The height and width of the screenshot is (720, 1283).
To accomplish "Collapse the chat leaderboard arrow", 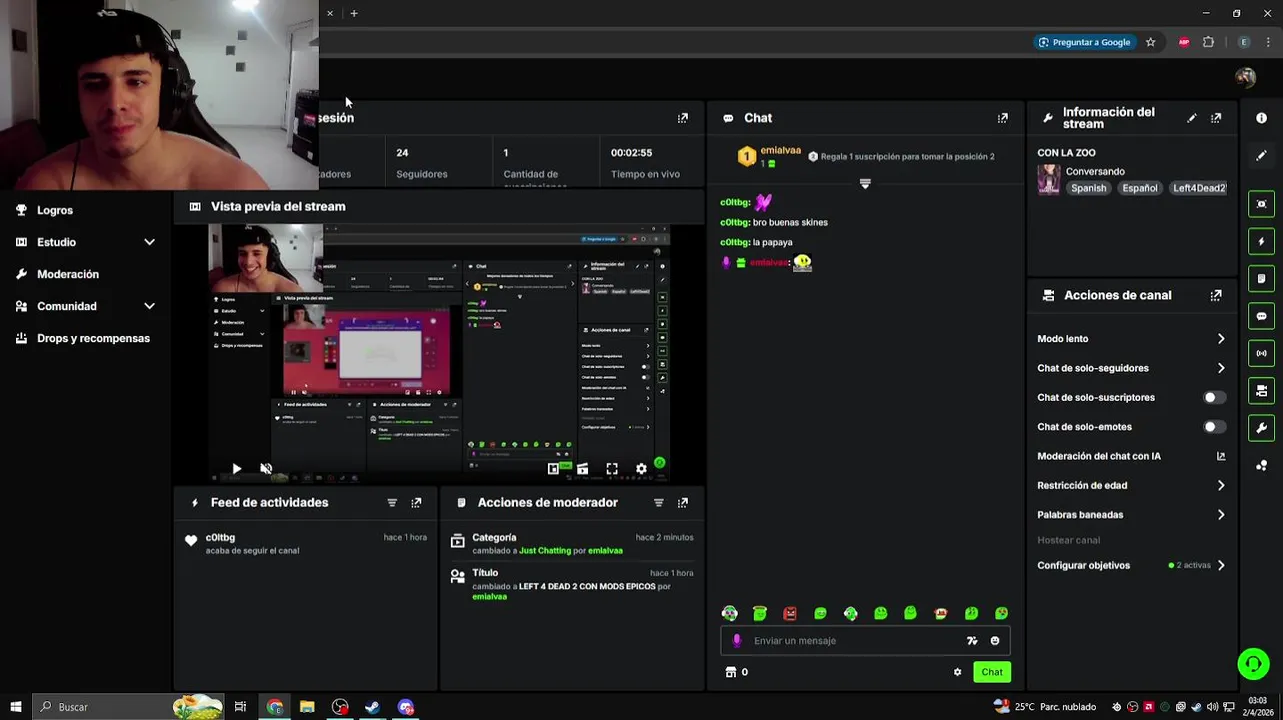I will pyautogui.click(x=865, y=184).
